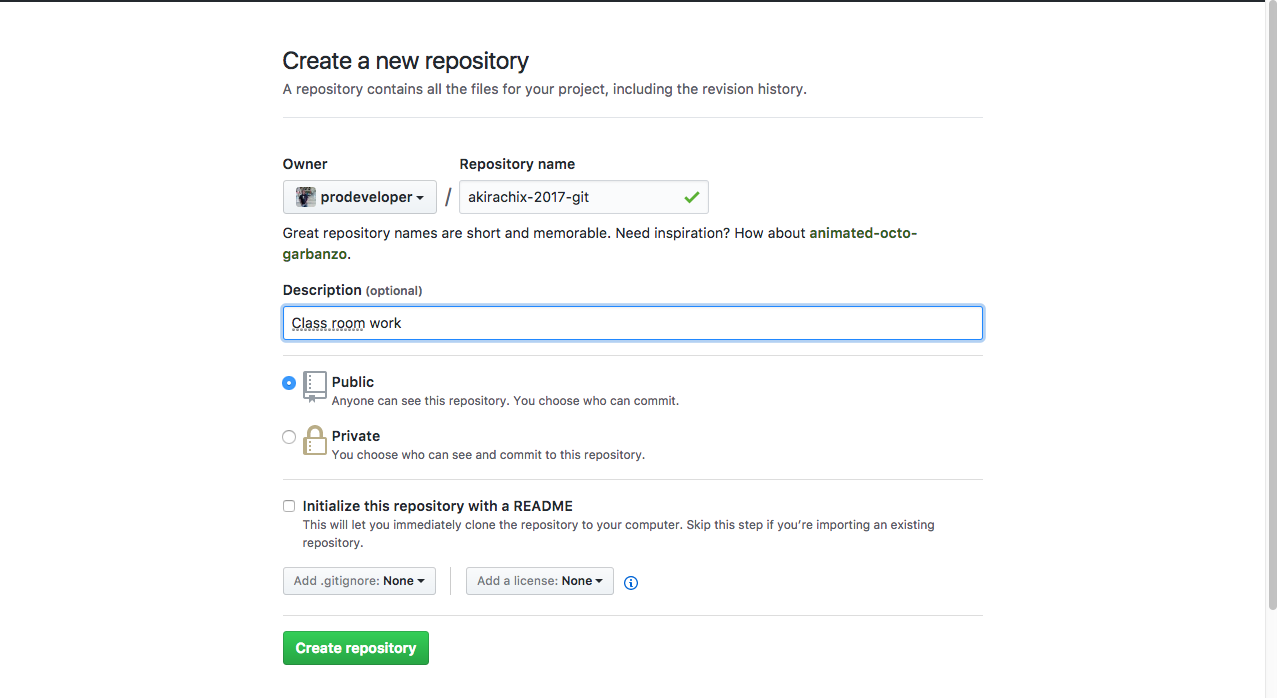Use the suggested name animated-octo-garbanzo

pyautogui.click(x=862, y=233)
